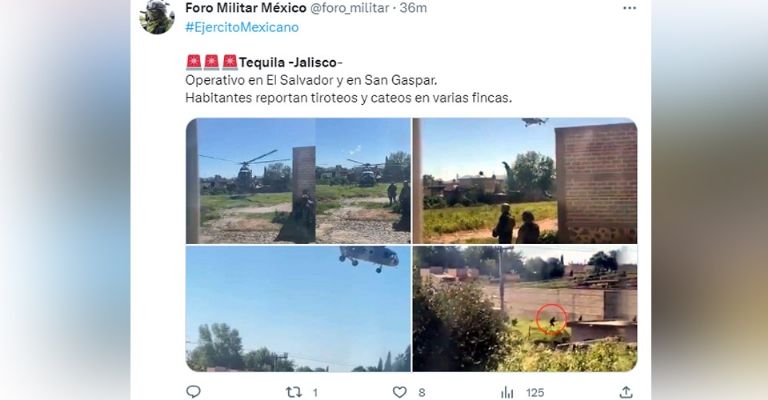The width and height of the screenshot is (768, 400).
Task: Open the top-left photo of landed helicopters
Action: [298, 181]
